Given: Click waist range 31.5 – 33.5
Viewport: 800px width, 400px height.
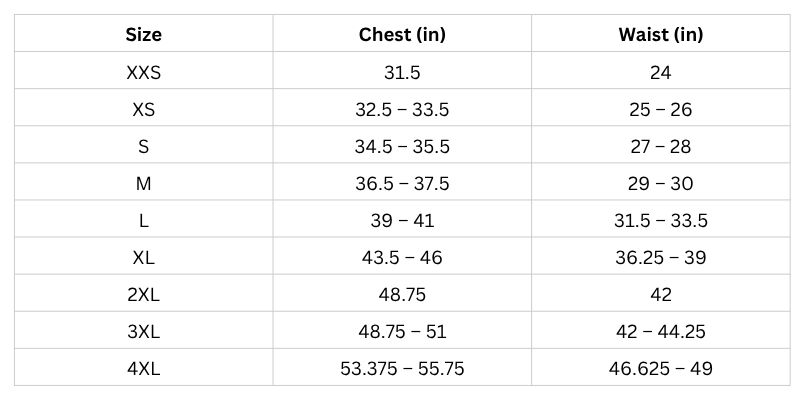Looking at the screenshot, I should coord(660,221).
